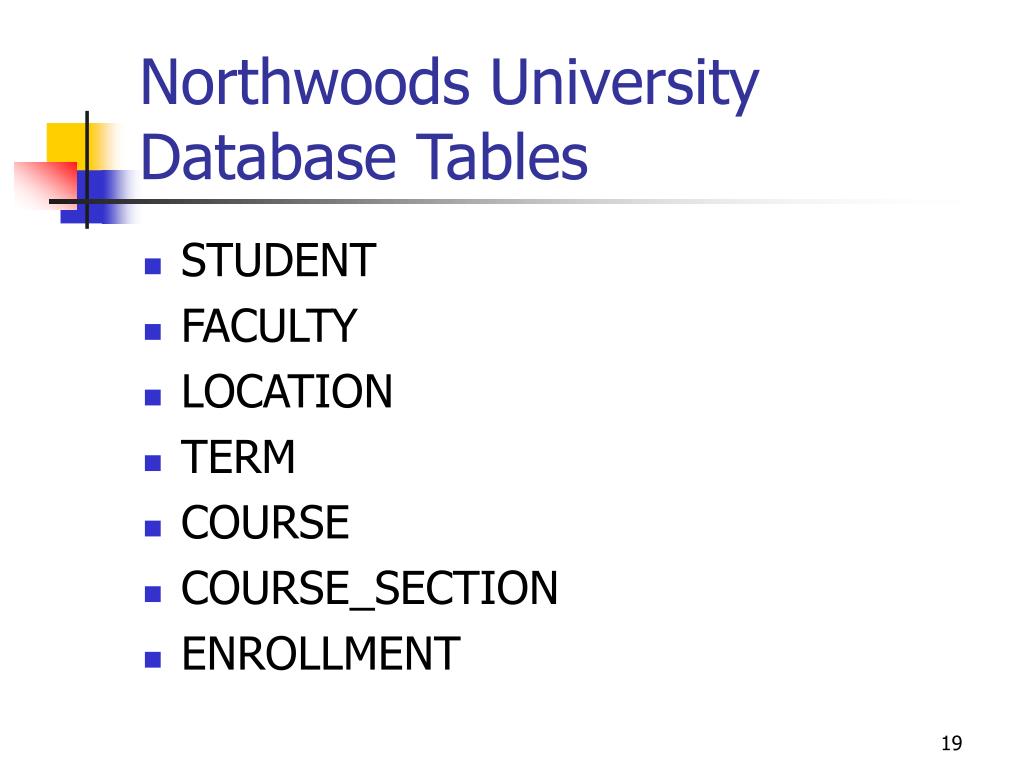Screen dimensions: 1024x768
Task: Select the FACULTY list item
Action: click(x=269, y=326)
